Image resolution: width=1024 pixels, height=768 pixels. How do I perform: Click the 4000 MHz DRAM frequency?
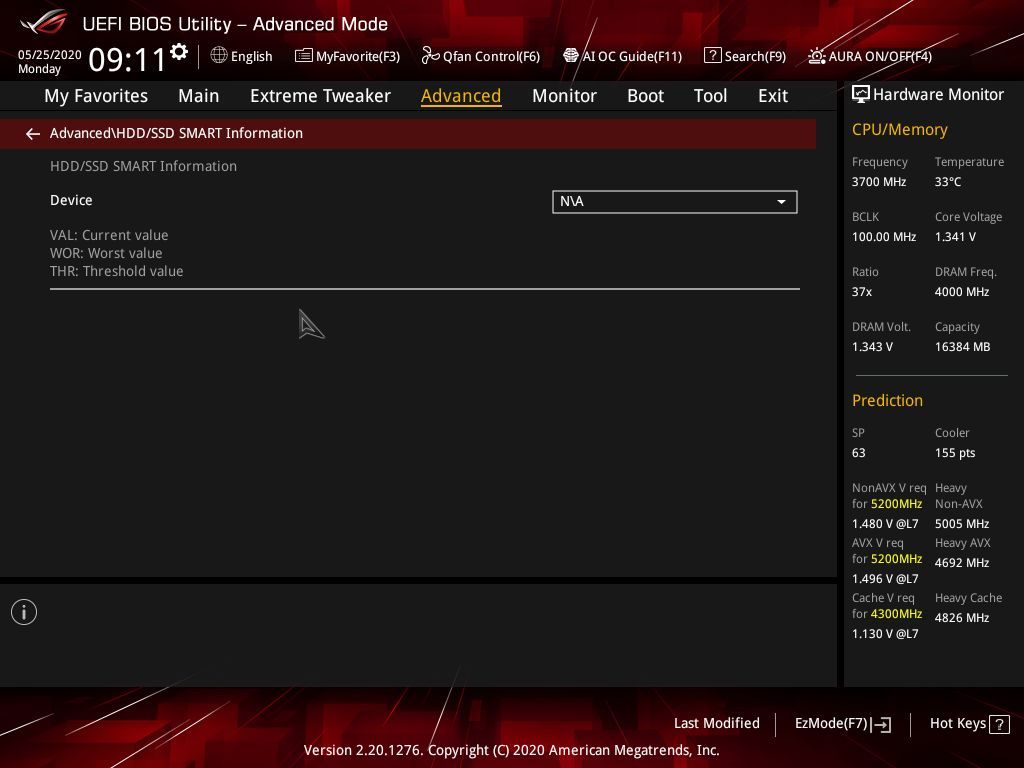coord(961,292)
